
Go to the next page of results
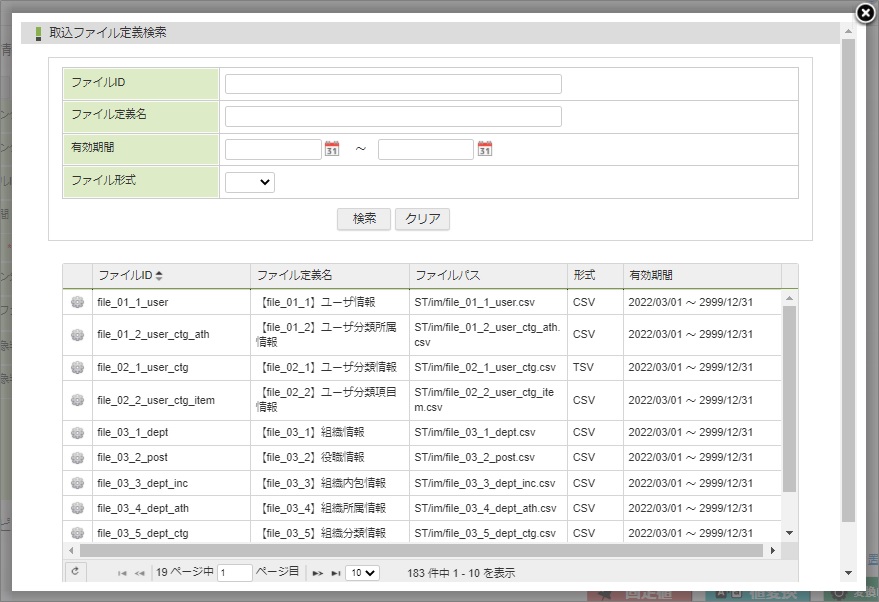[317, 573]
